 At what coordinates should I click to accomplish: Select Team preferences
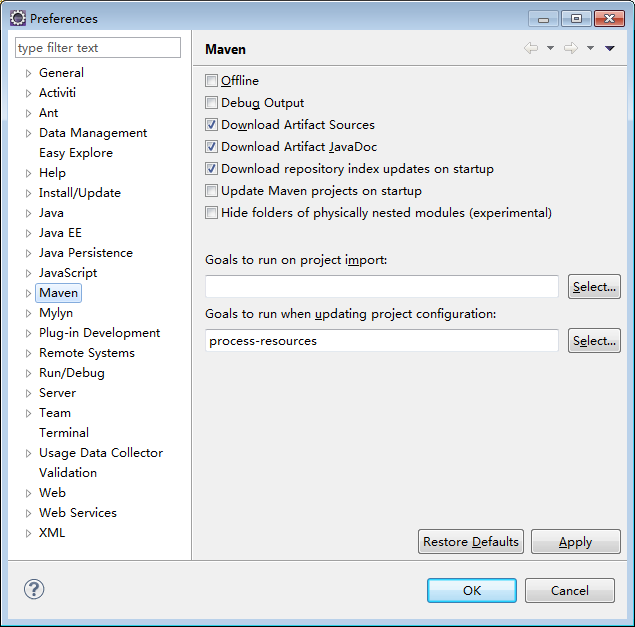tap(55, 413)
